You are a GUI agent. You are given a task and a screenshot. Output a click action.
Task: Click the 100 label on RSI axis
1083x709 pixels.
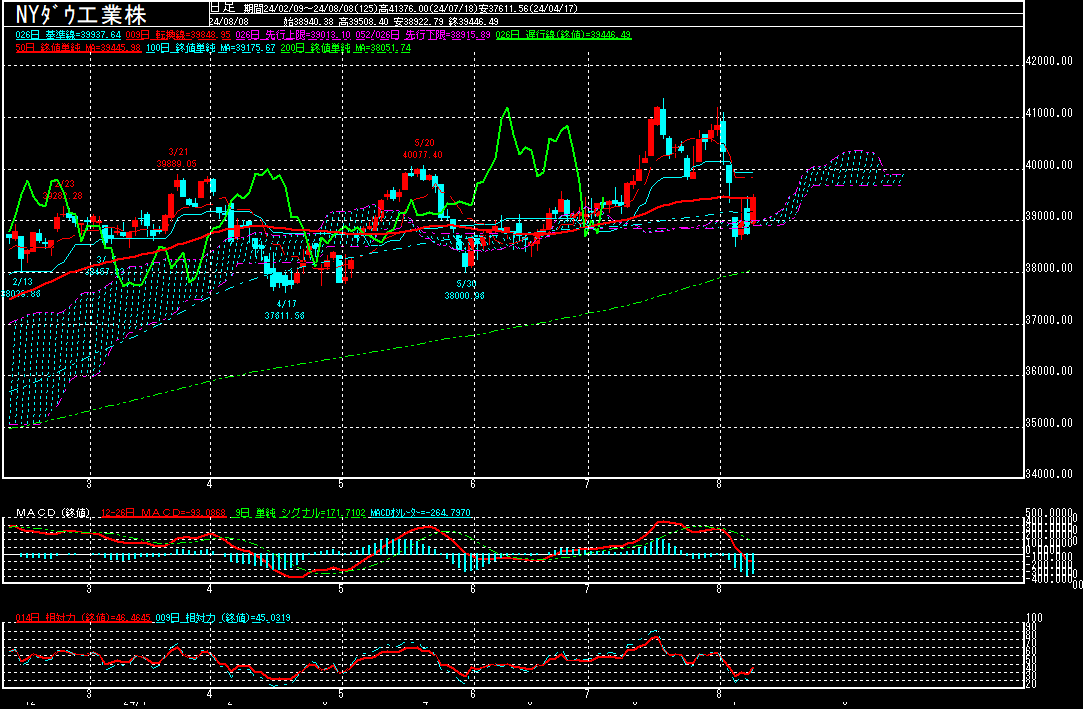point(1035,618)
